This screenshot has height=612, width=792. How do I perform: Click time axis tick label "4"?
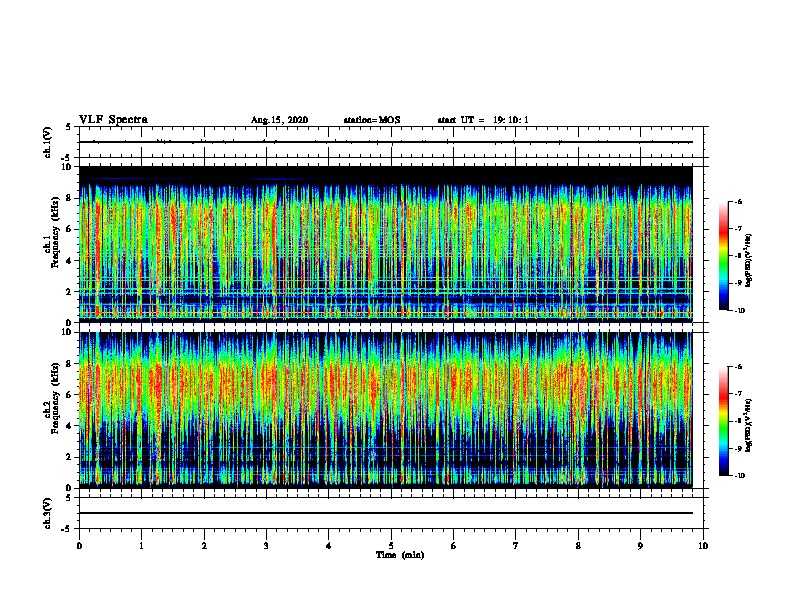[x=329, y=546]
